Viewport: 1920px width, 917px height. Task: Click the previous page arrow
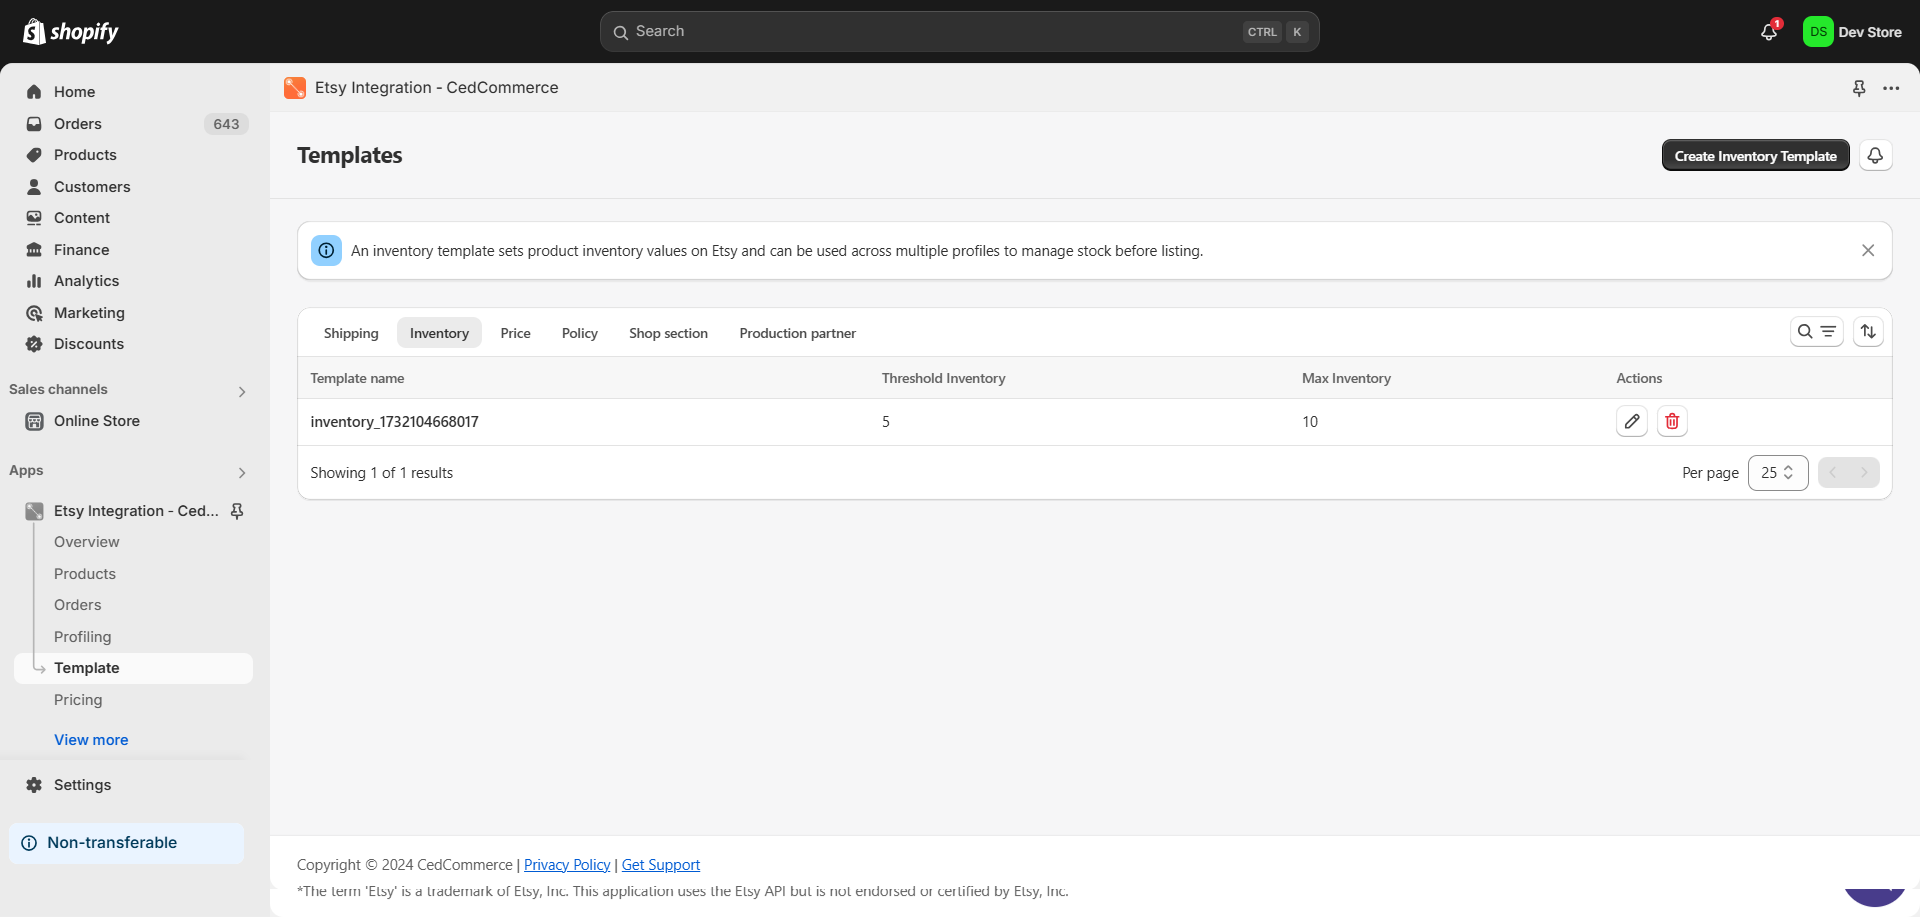tap(1833, 473)
